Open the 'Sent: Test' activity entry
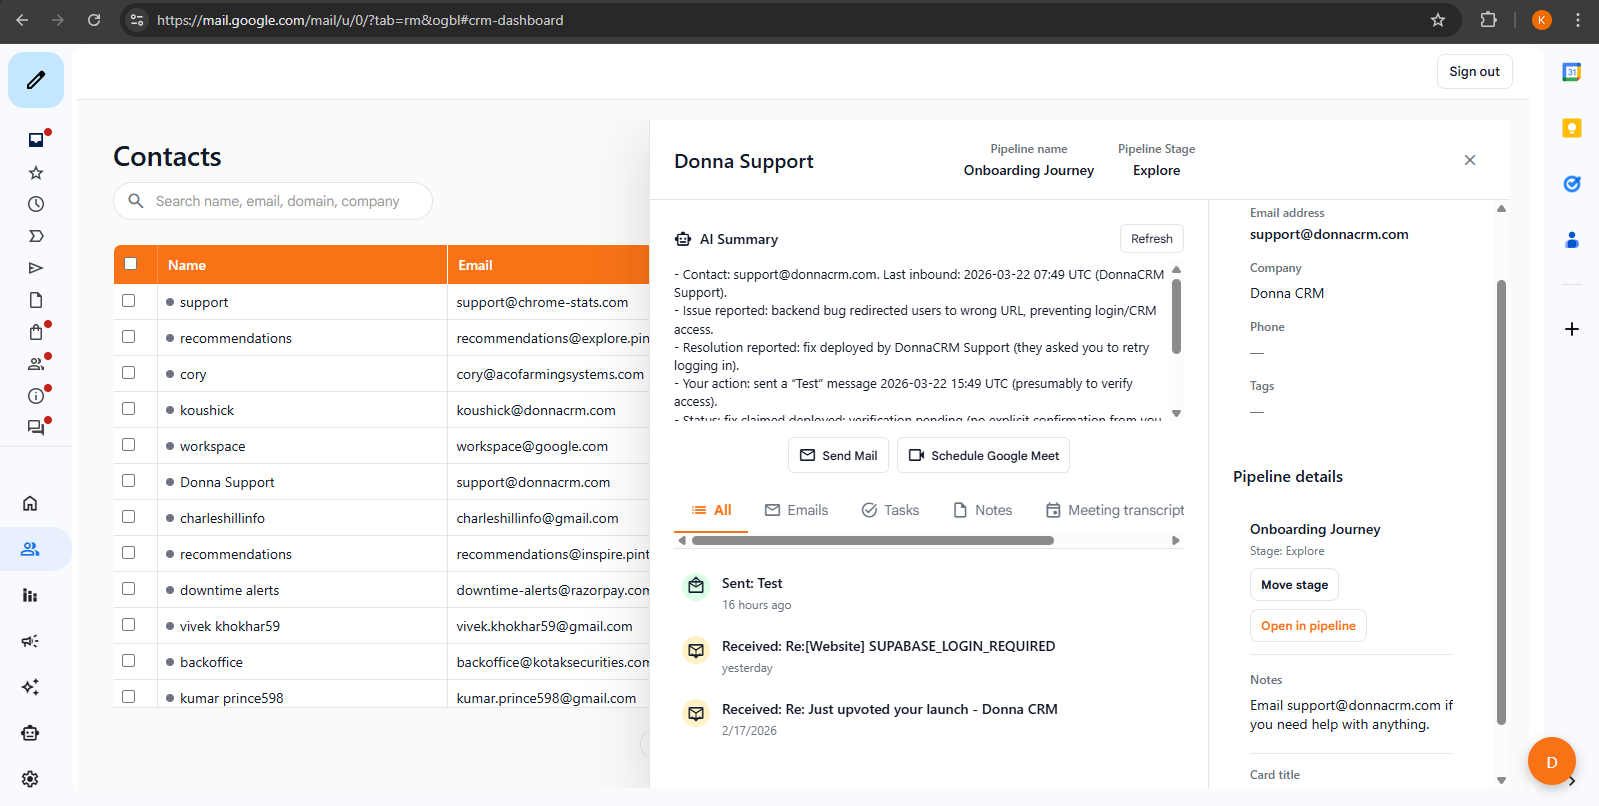 tap(752, 583)
